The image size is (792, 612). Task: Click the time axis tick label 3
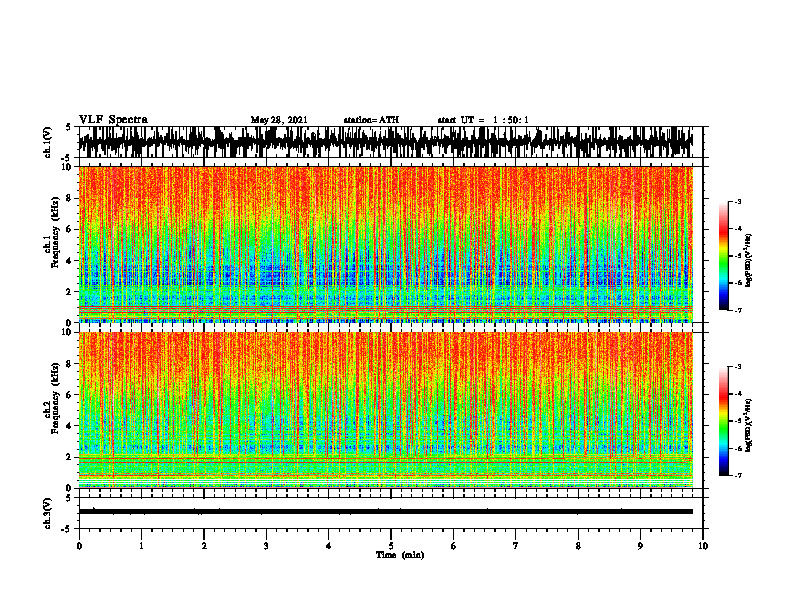266,546
